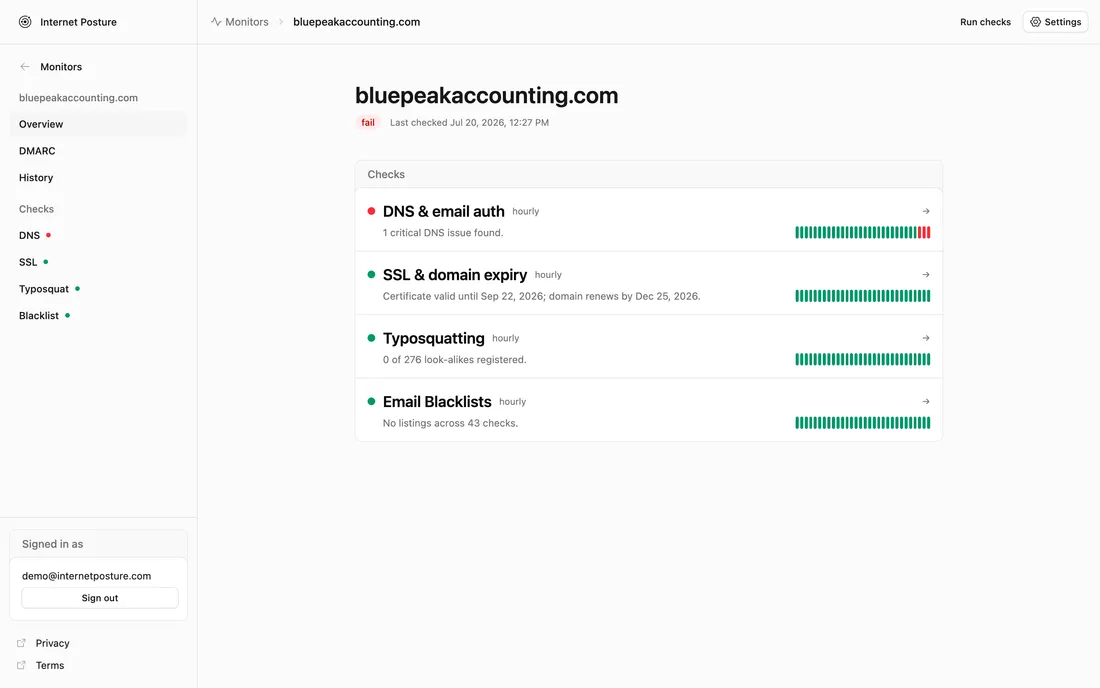Select the Overview sidebar item
Screen dimensions: 1100x688
click(98, 124)
